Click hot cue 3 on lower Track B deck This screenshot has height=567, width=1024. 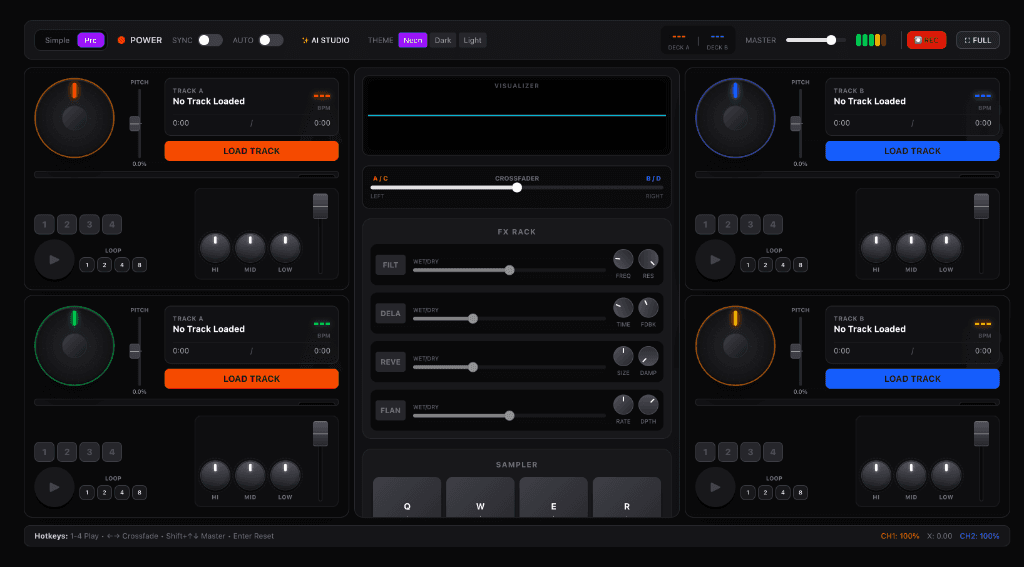click(x=750, y=452)
